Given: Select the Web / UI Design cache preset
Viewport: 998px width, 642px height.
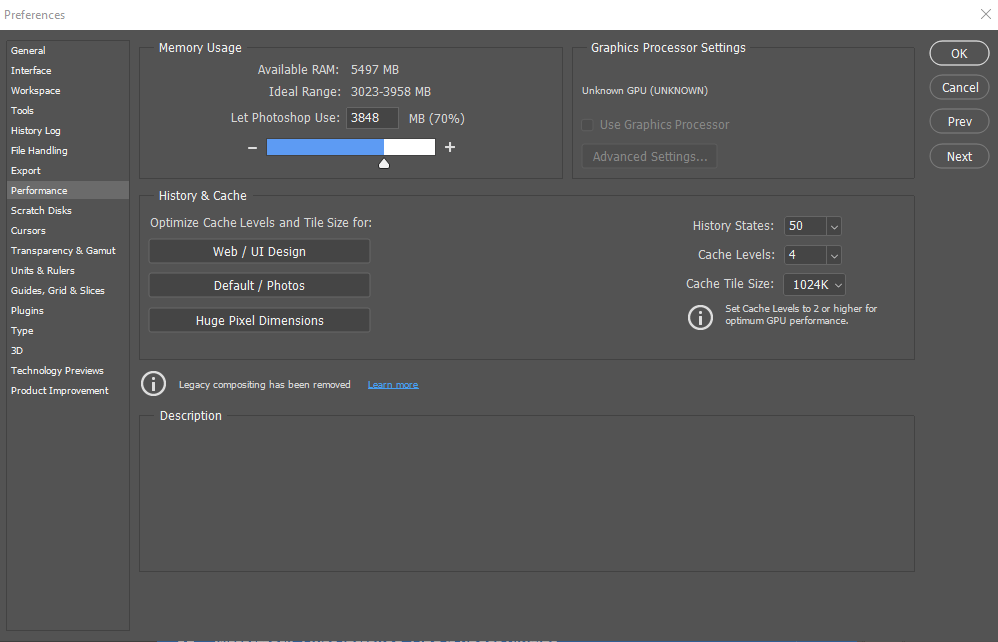Looking at the screenshot, I should 259,251.
